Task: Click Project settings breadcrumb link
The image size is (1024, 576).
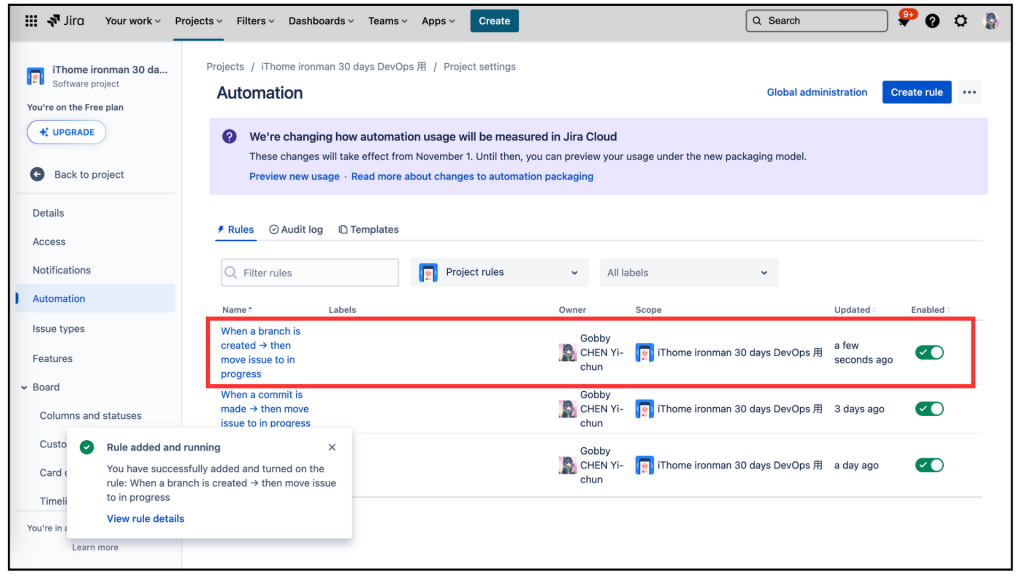Action: click(x=479, y=67)
